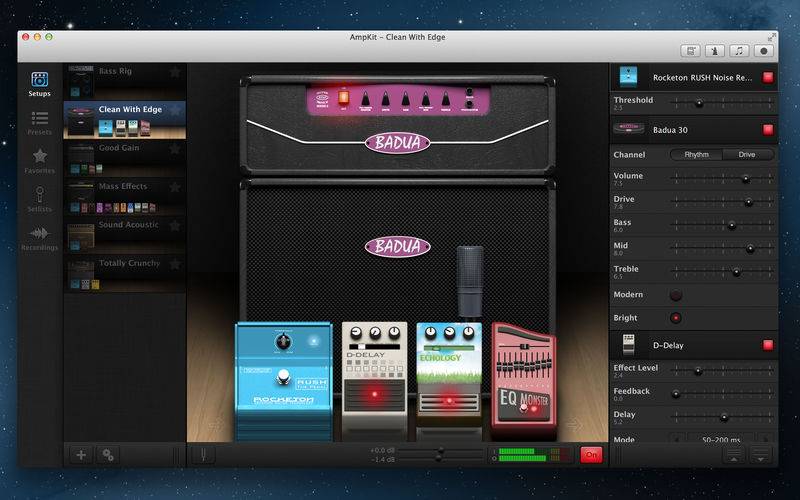Viewport: 800px width, 500px height.
Task: Toggle the Rocketon RUSH Noise Reducer red power button
Action: 768,77
